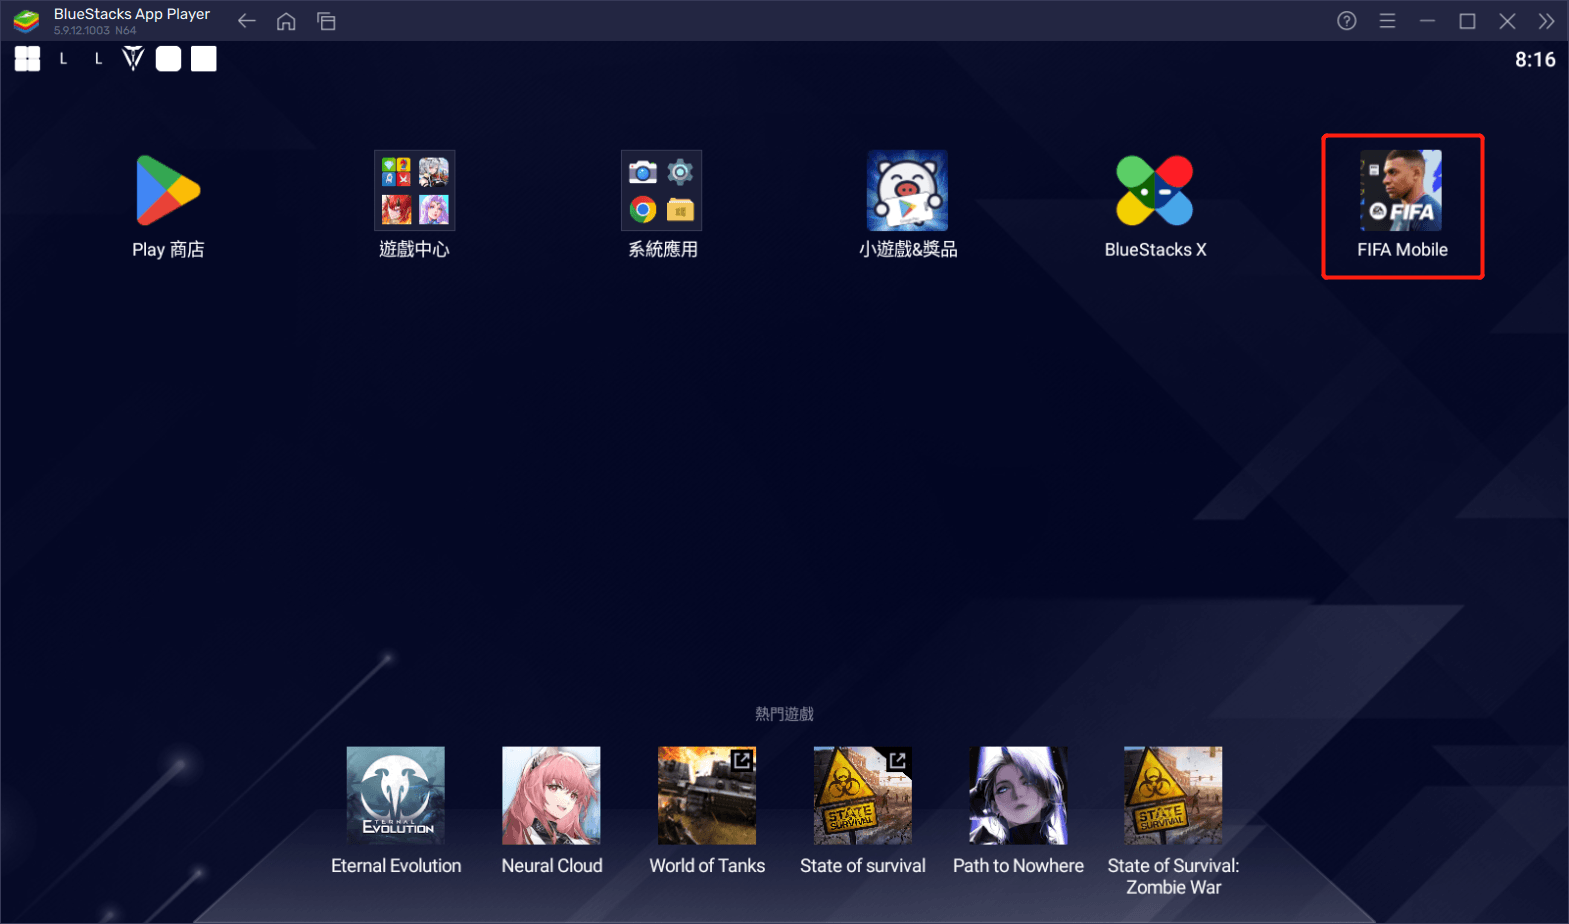Click the FIFA Mobile label text
Viewport: 1569px width, 924px height.
1402,250
